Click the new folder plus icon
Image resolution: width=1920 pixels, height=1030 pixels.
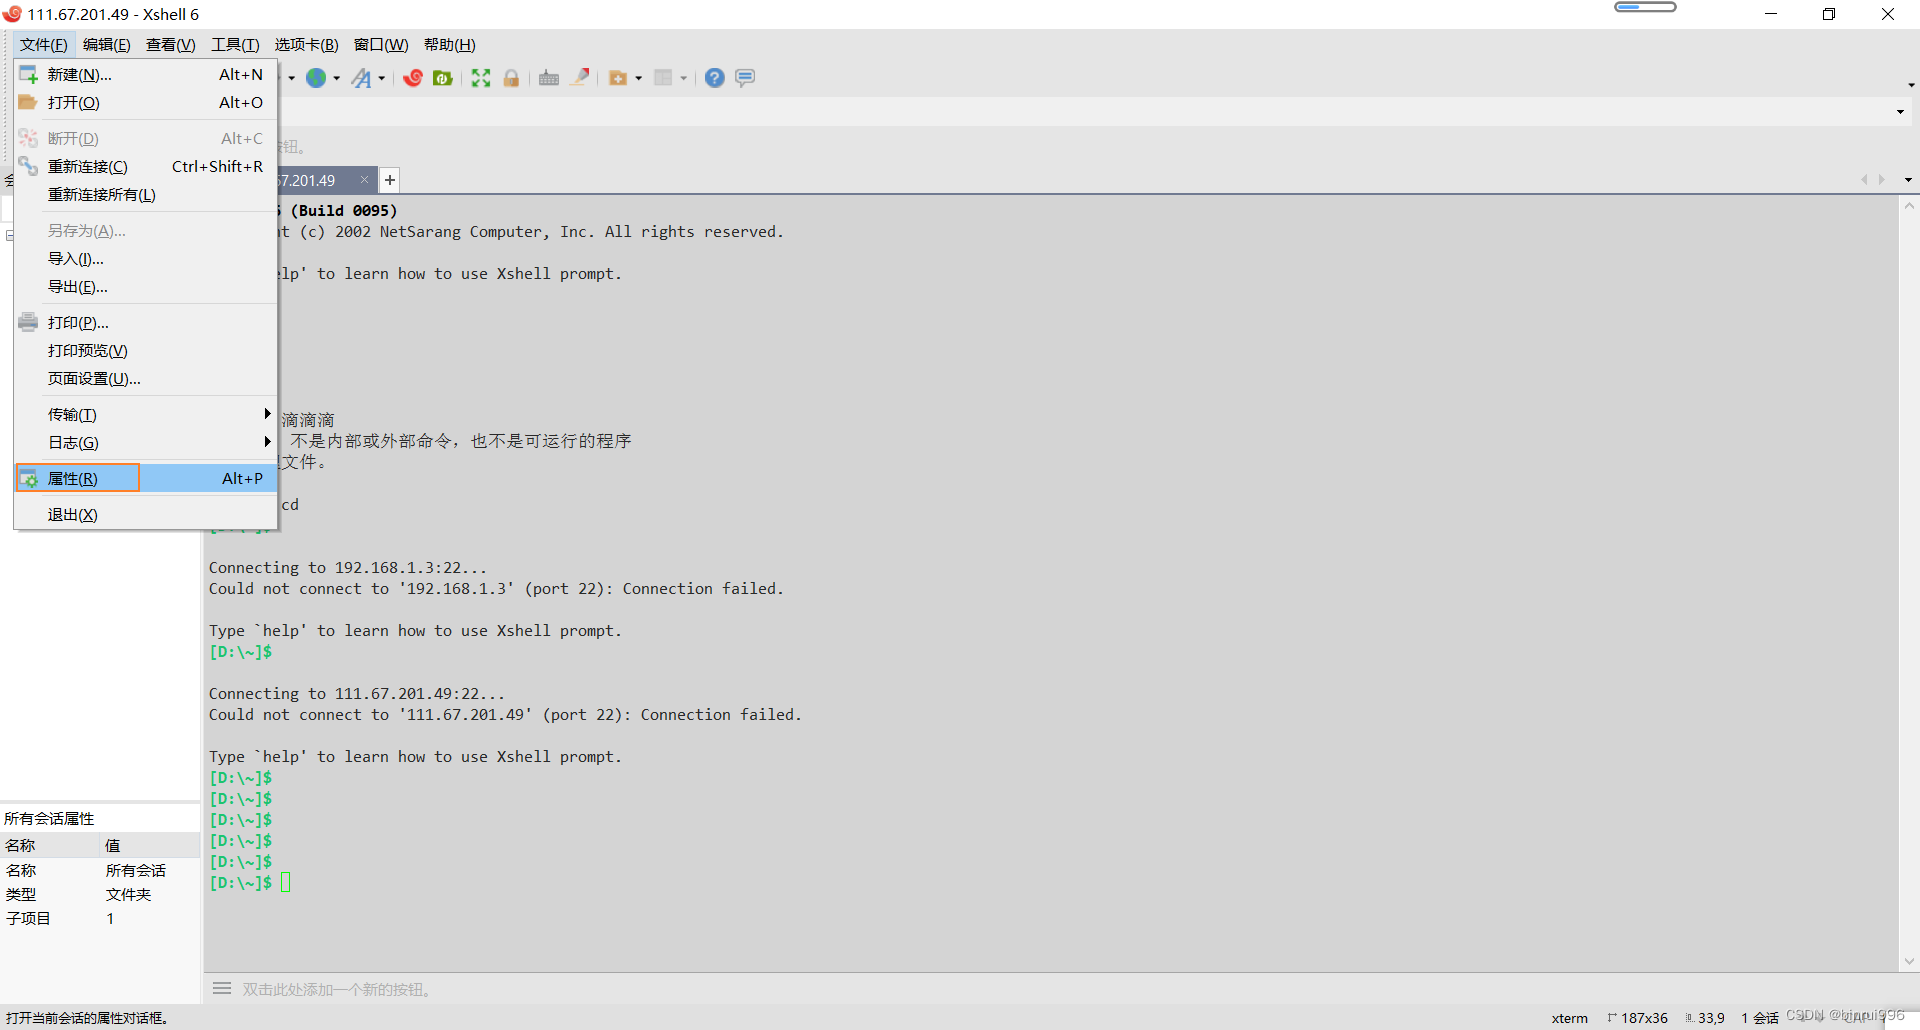click(618, 78)
